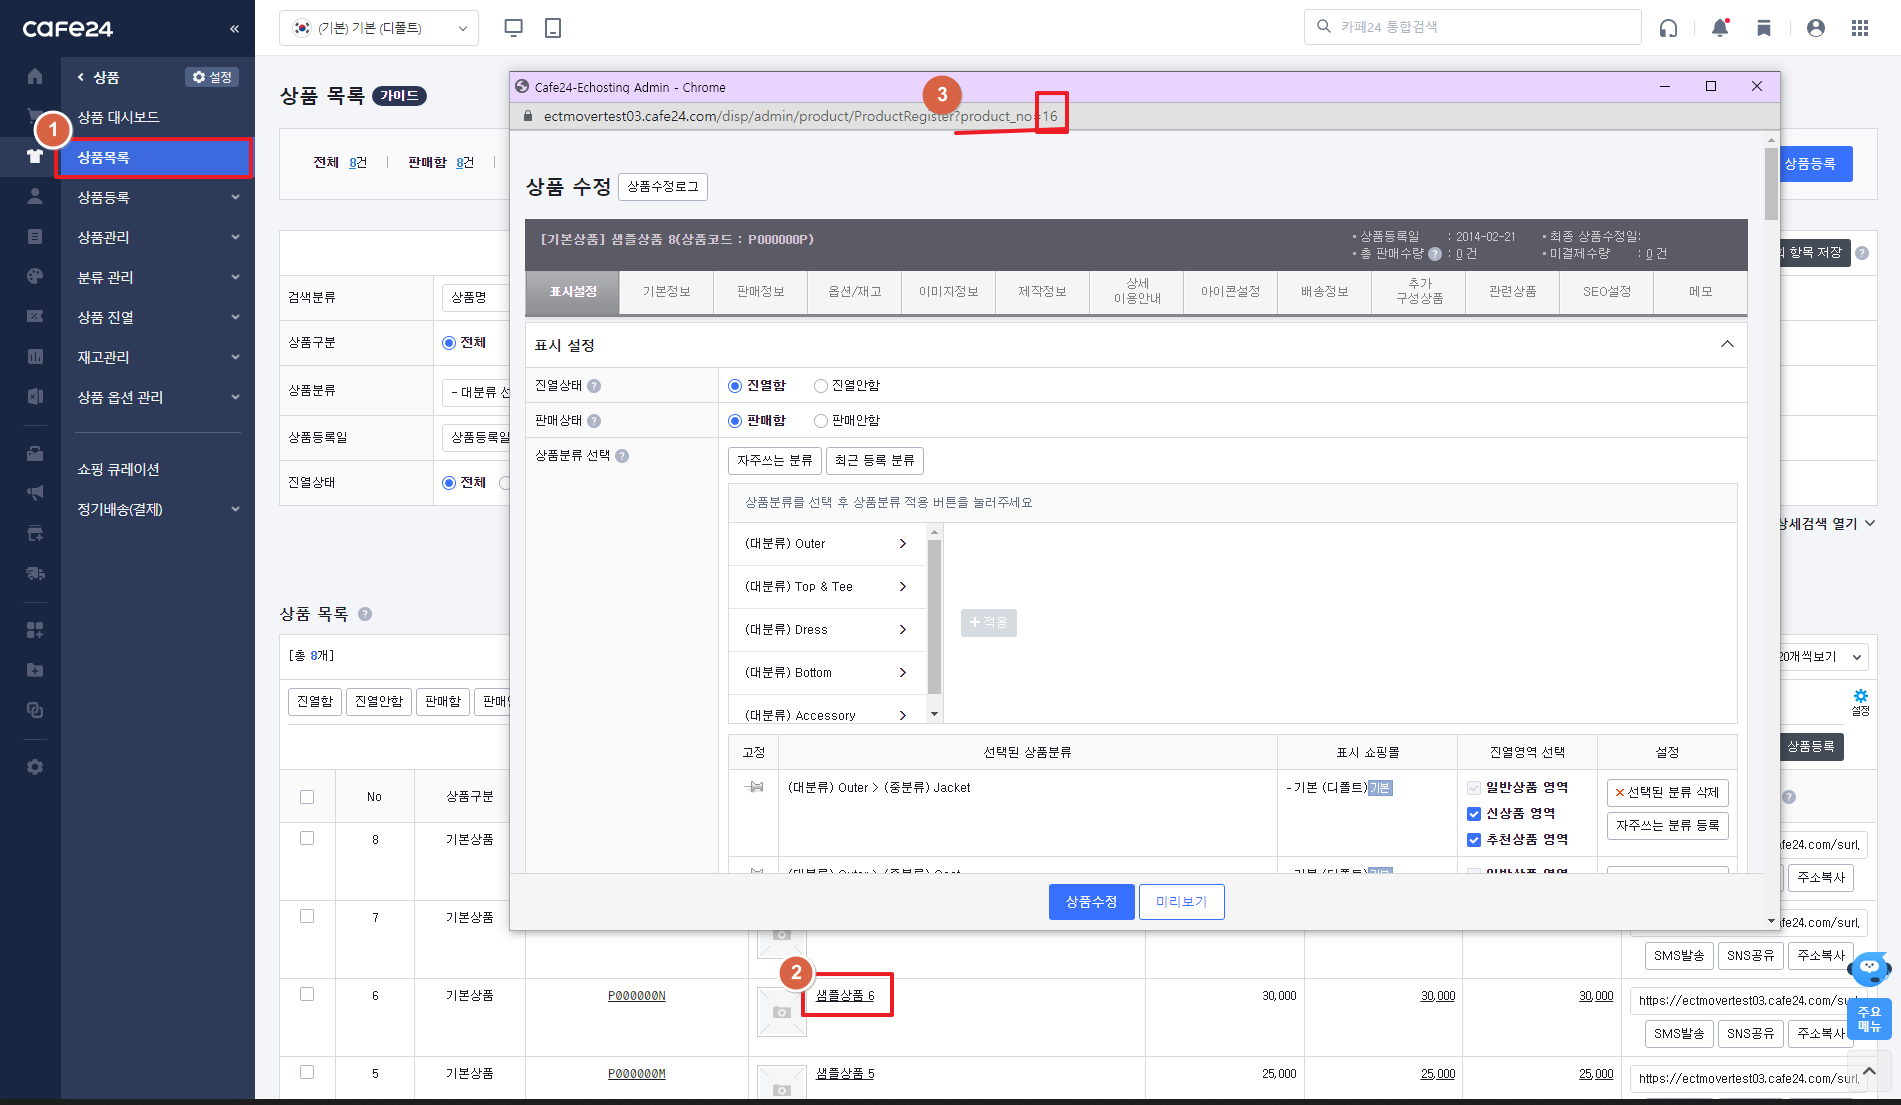Switch to the 기본정보 tab

point(666,292)
